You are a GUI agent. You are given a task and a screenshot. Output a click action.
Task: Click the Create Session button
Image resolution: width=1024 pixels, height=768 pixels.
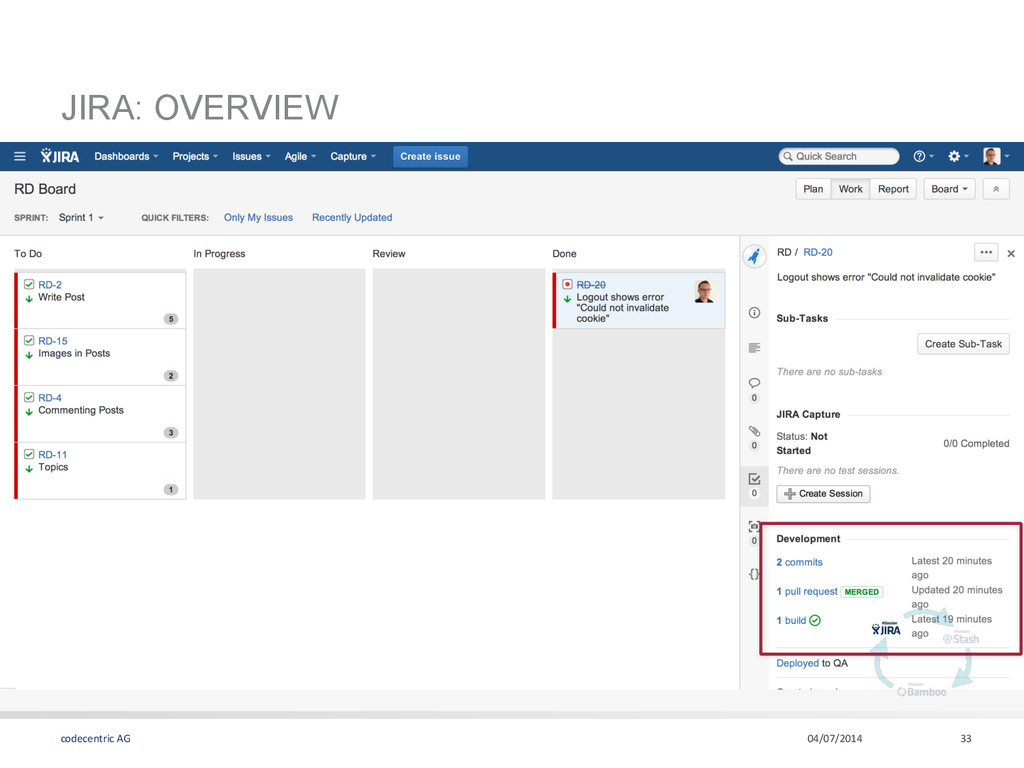[823, 494]
